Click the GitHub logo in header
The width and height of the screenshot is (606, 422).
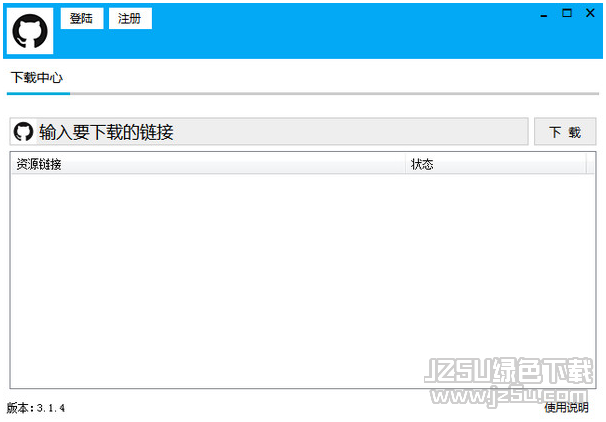click(x=30, y=31)
